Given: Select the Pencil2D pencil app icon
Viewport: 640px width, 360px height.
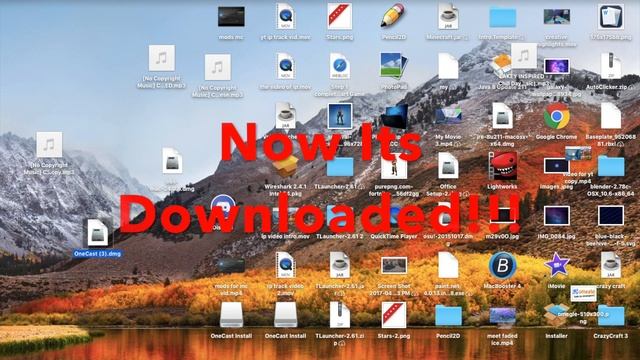Looking at the screenshot, I should coord(393,16).
